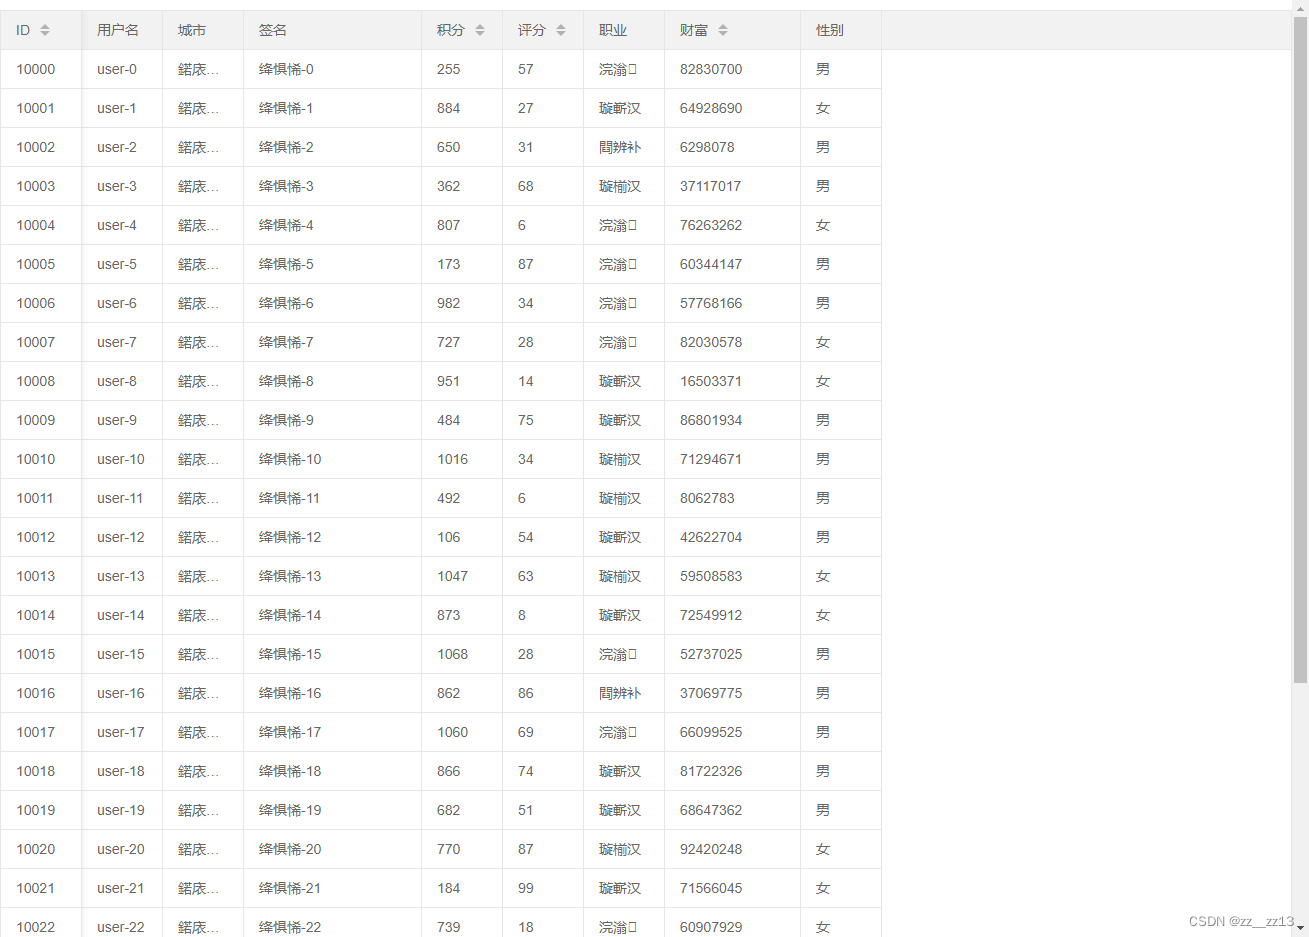Click the descending sort caret on 评分 column
This screenshot has width=1309, height=937.
point(561,34)
